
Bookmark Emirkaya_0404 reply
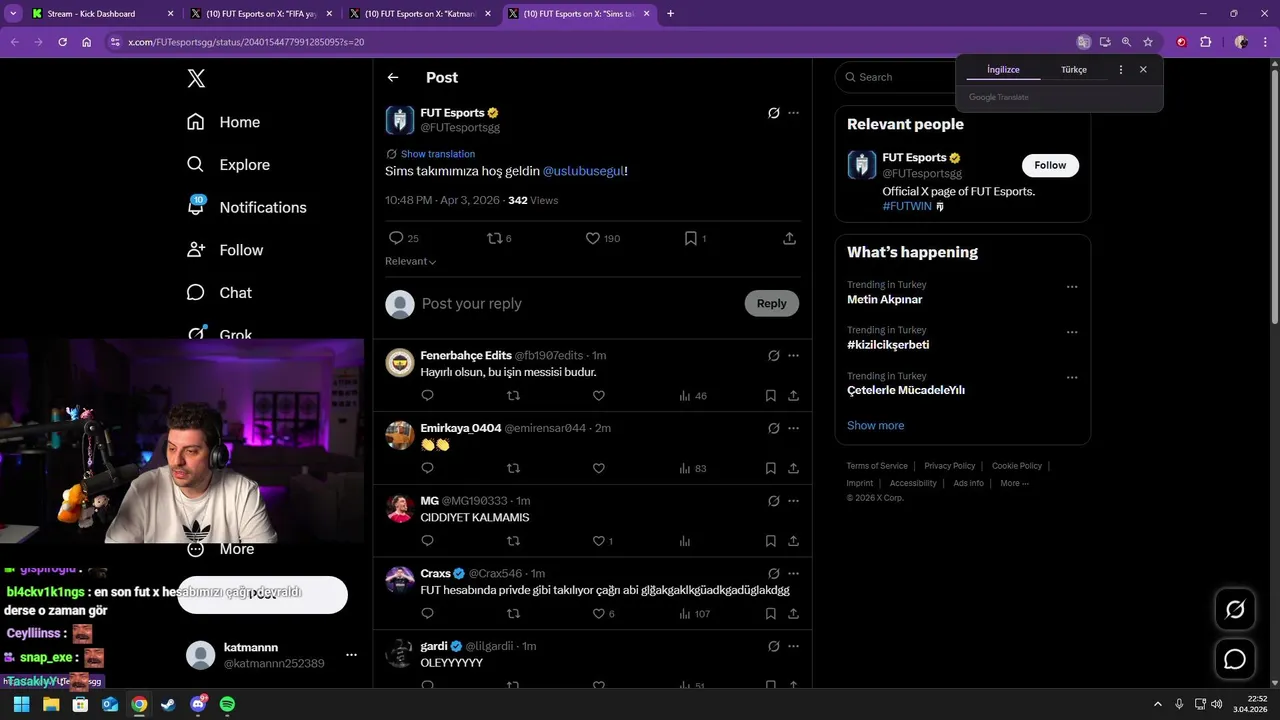click(770, 468)
